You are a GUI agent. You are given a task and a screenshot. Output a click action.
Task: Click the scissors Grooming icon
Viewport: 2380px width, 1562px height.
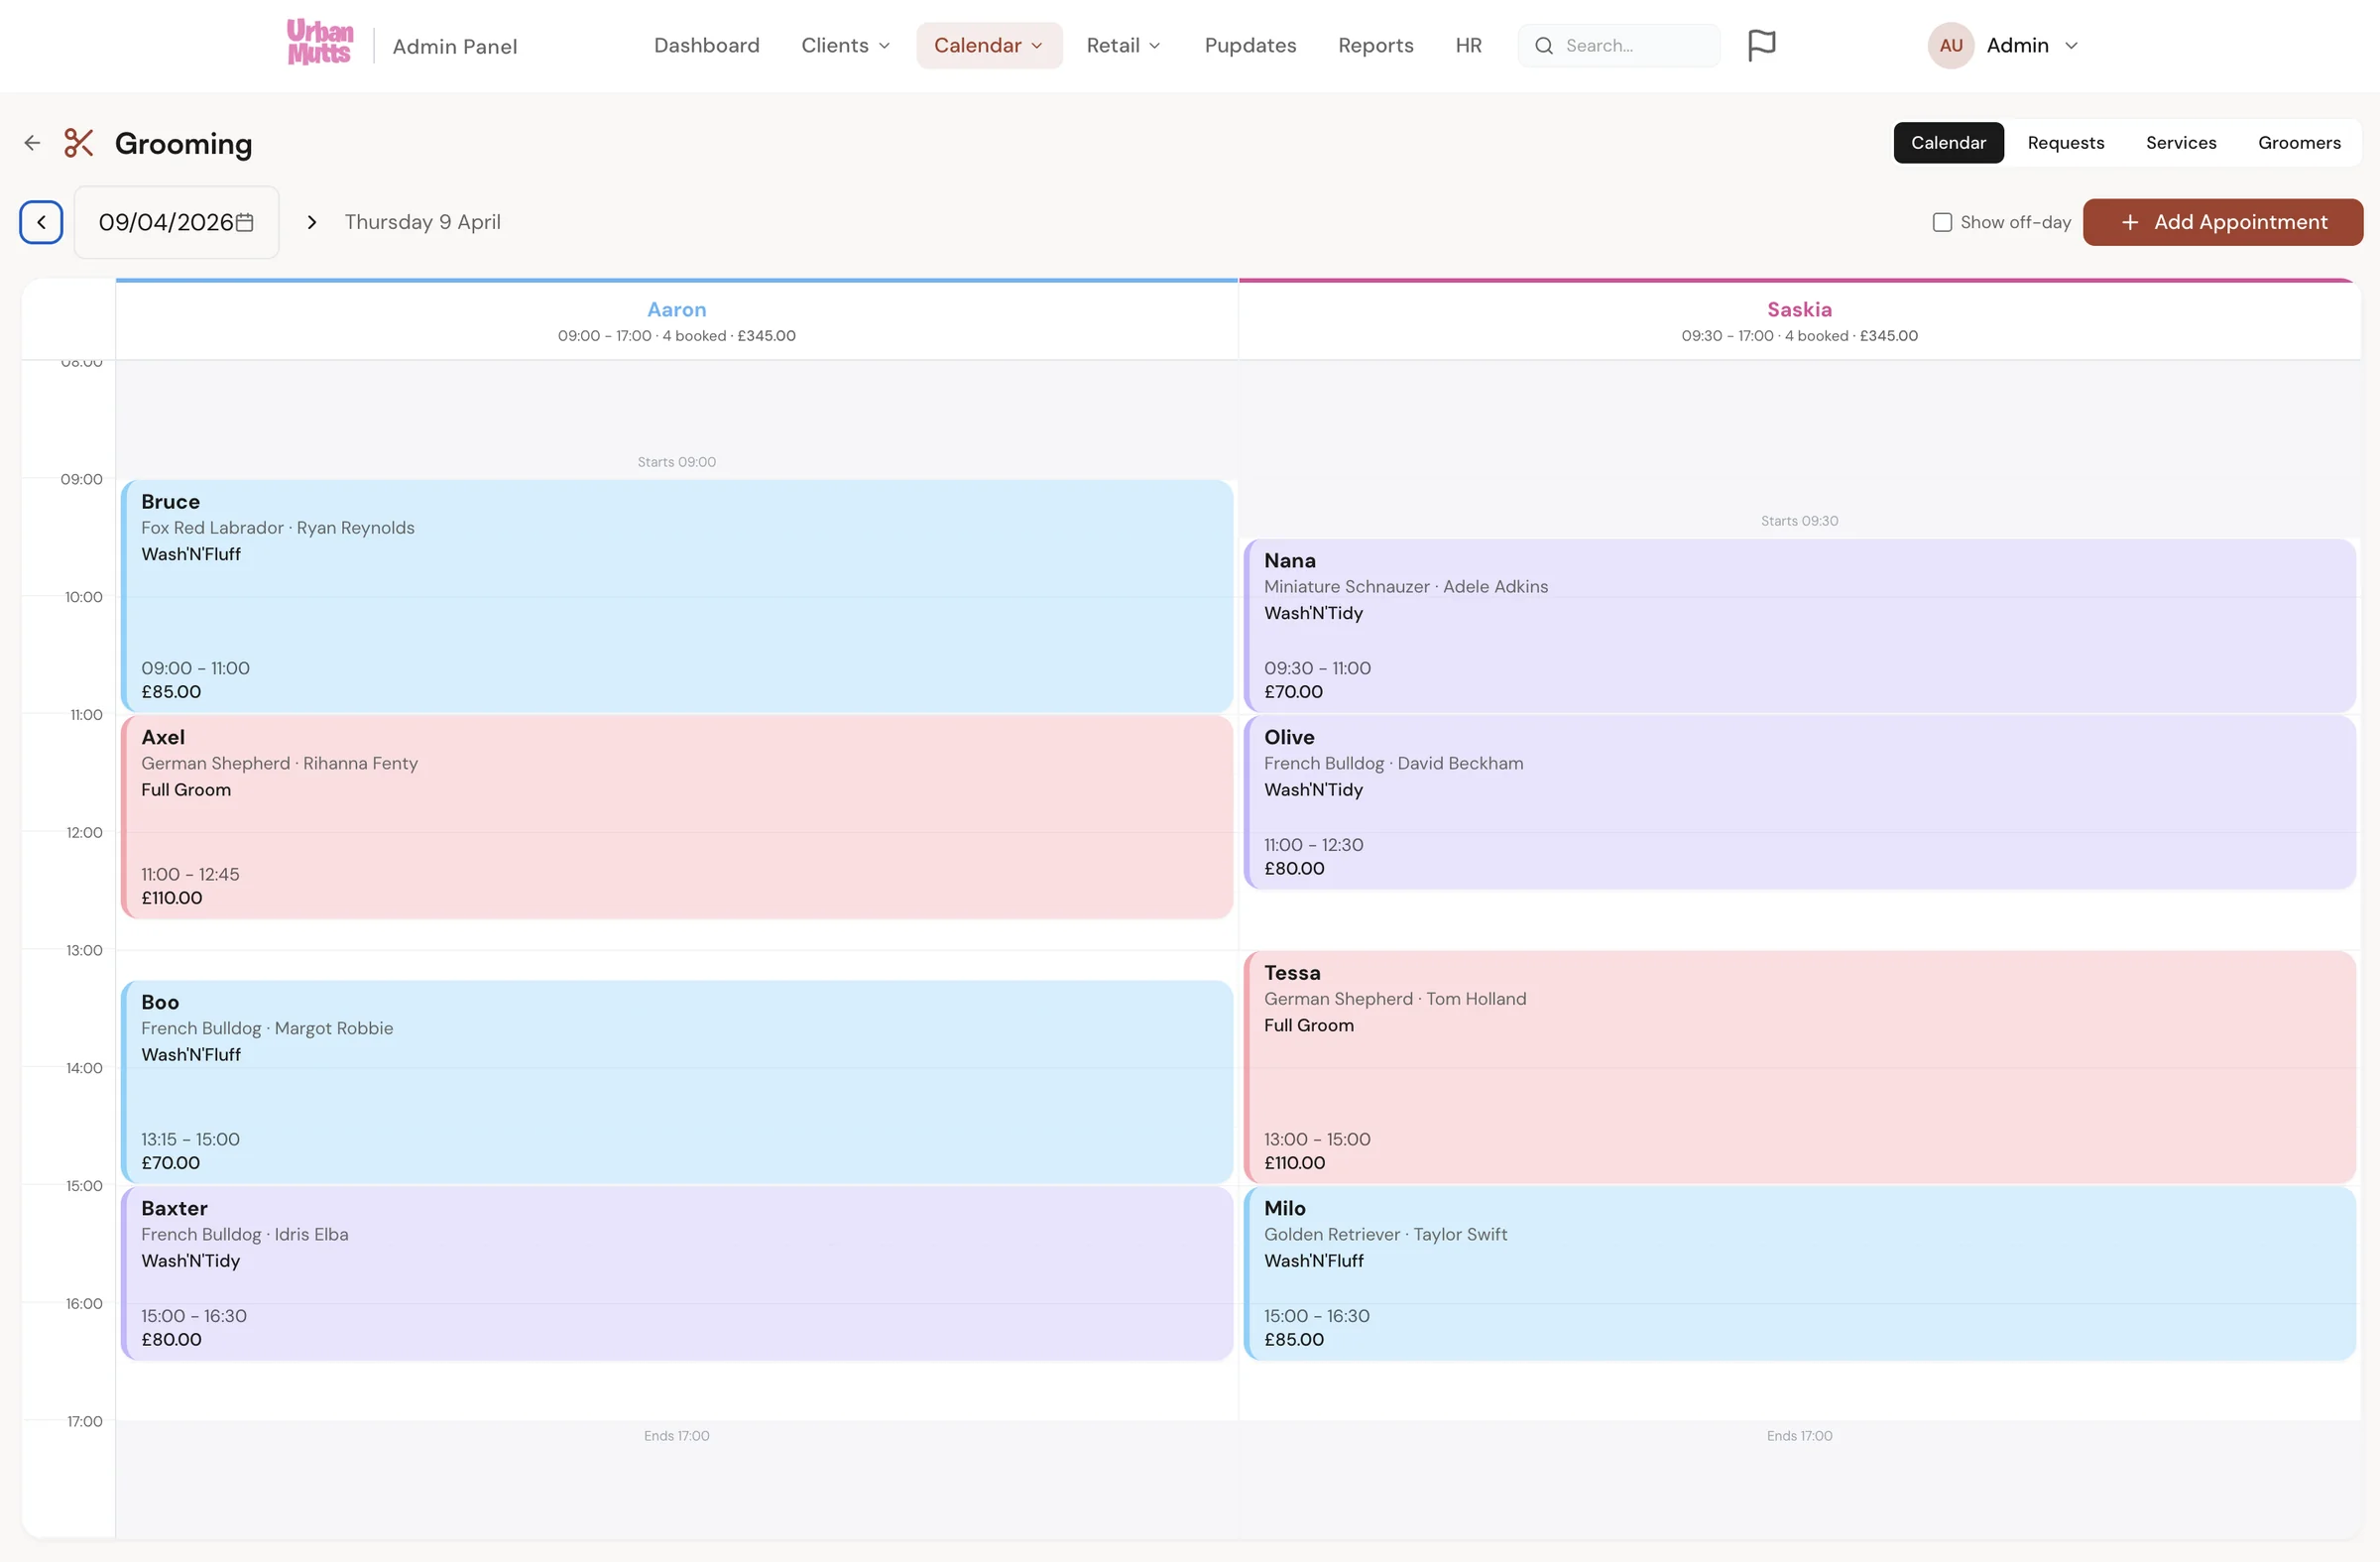79,143
